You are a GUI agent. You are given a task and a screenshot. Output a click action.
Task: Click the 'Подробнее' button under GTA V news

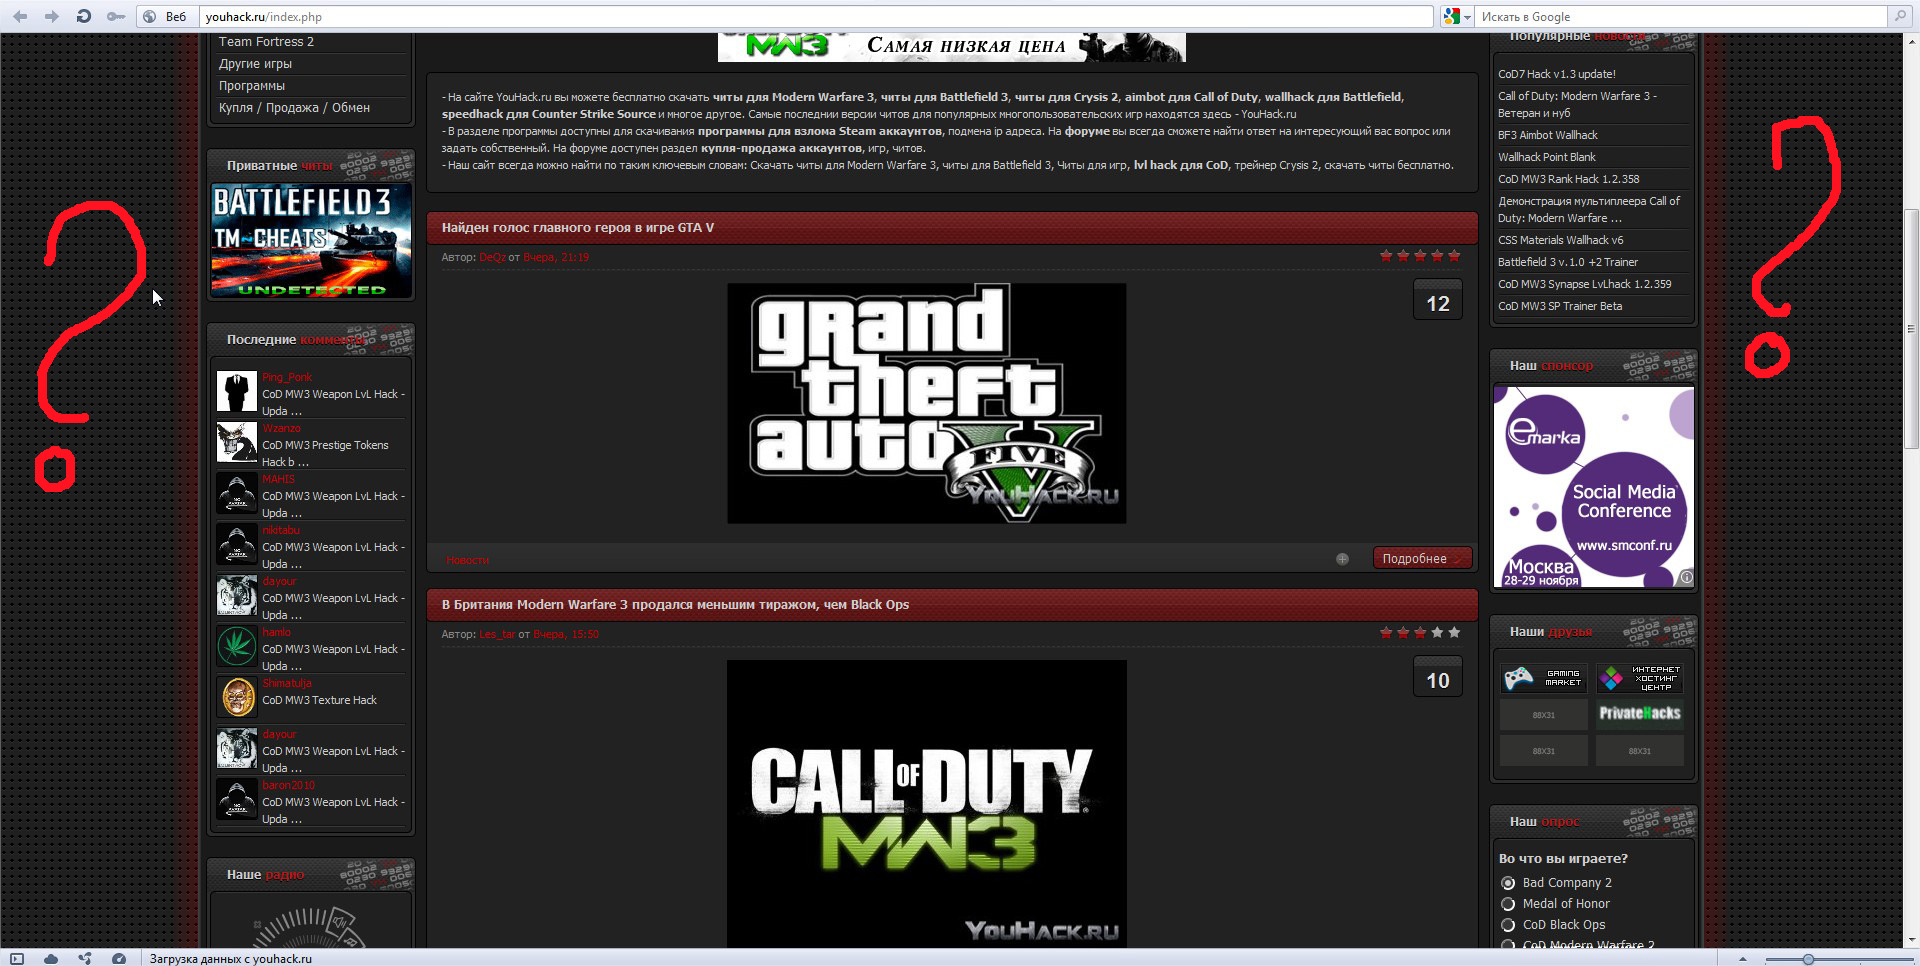(1421, 558)
